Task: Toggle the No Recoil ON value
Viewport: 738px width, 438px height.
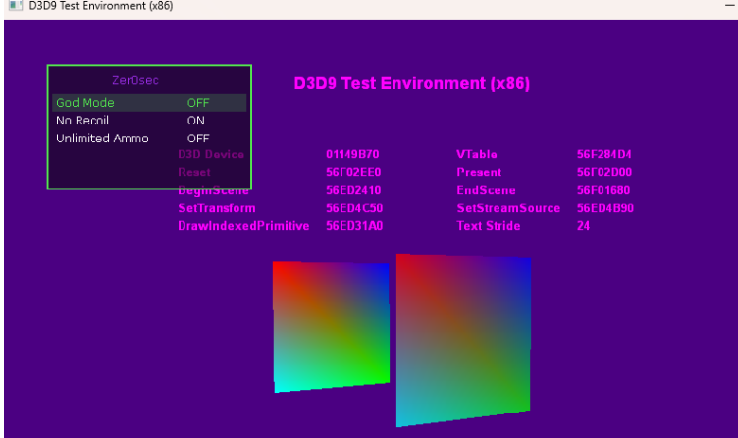Action: tap(196, 120)
